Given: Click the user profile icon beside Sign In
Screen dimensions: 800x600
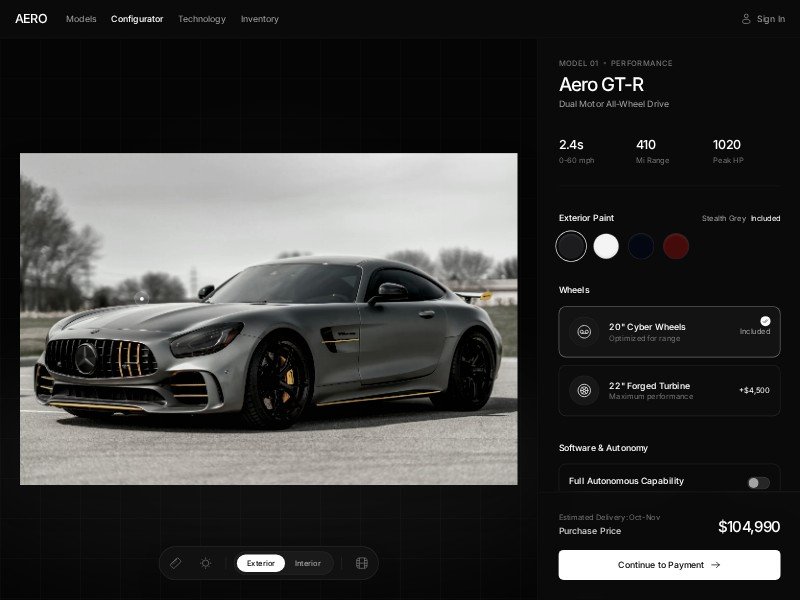Looking at the screenshot, I should (746, 19).
